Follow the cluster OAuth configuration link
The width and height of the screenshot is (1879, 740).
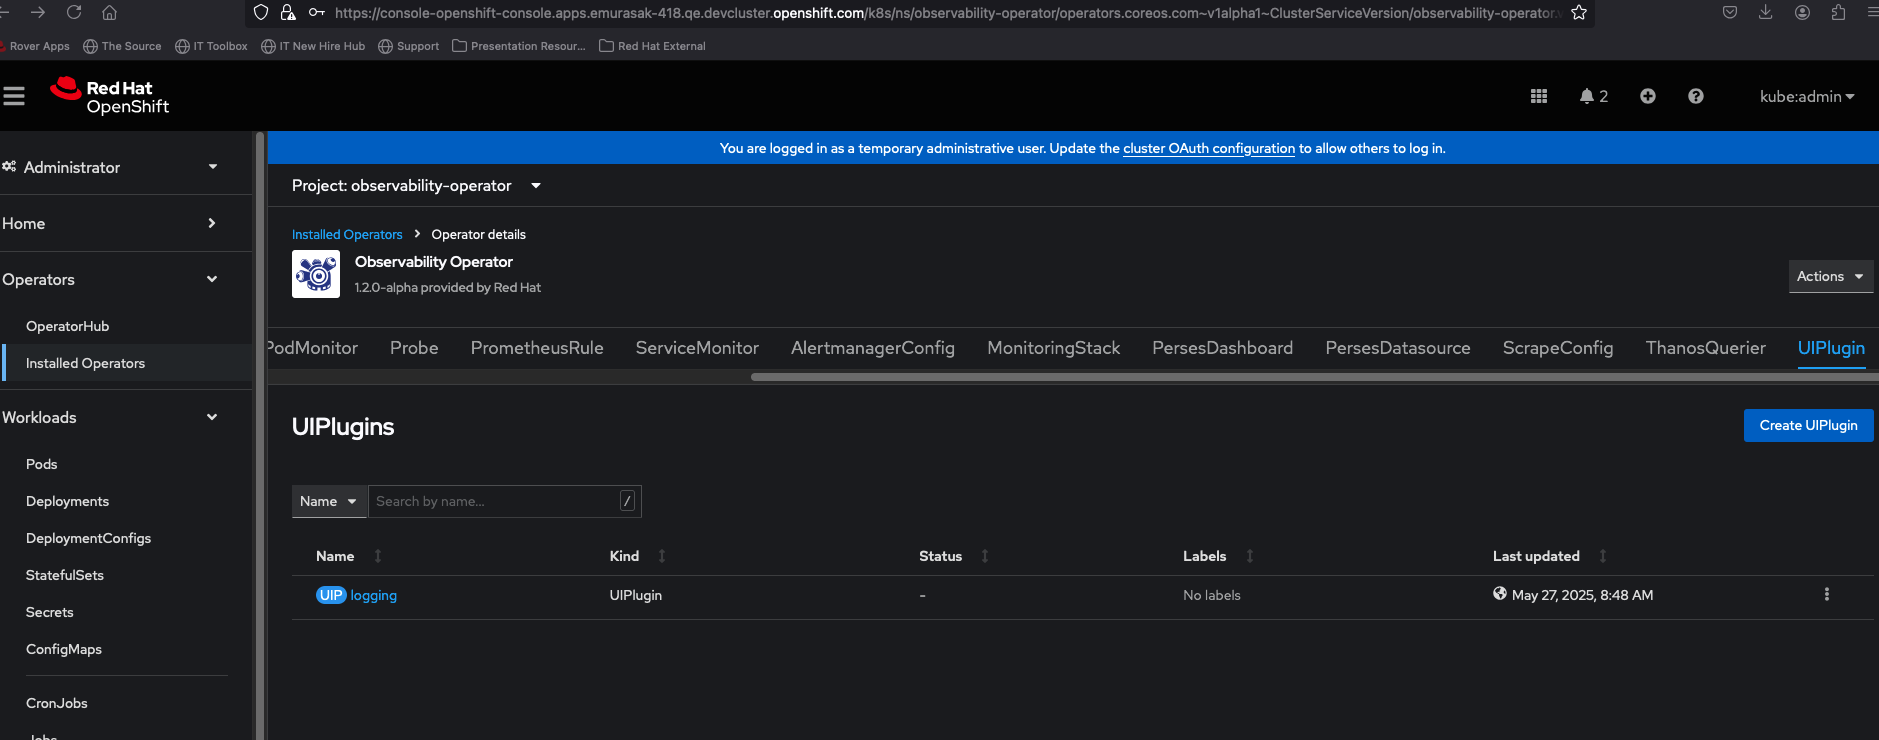point(1209,148)
